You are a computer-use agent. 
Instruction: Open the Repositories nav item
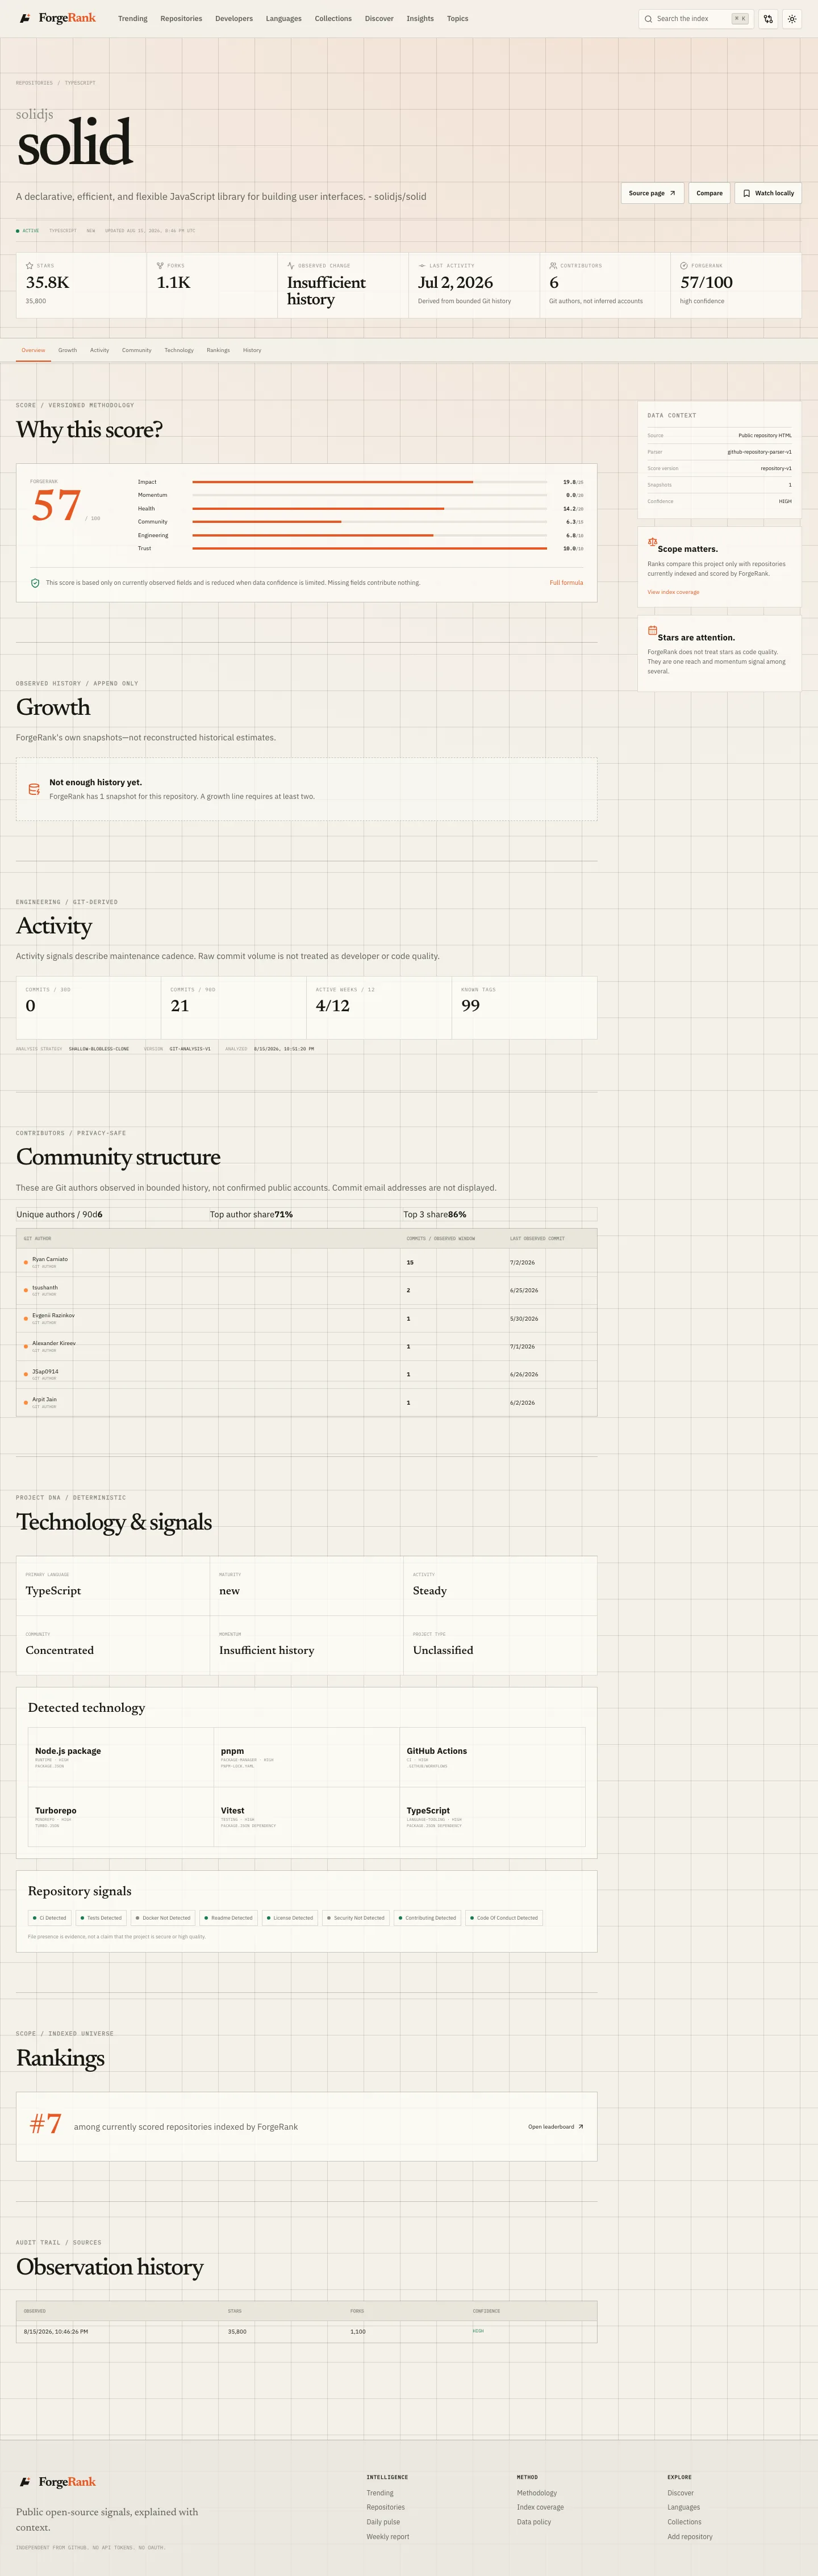point(181,19)
